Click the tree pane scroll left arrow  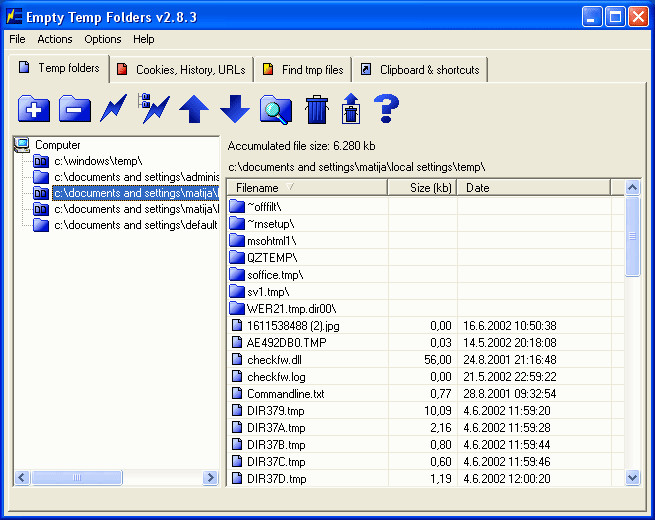pos(22,477)
